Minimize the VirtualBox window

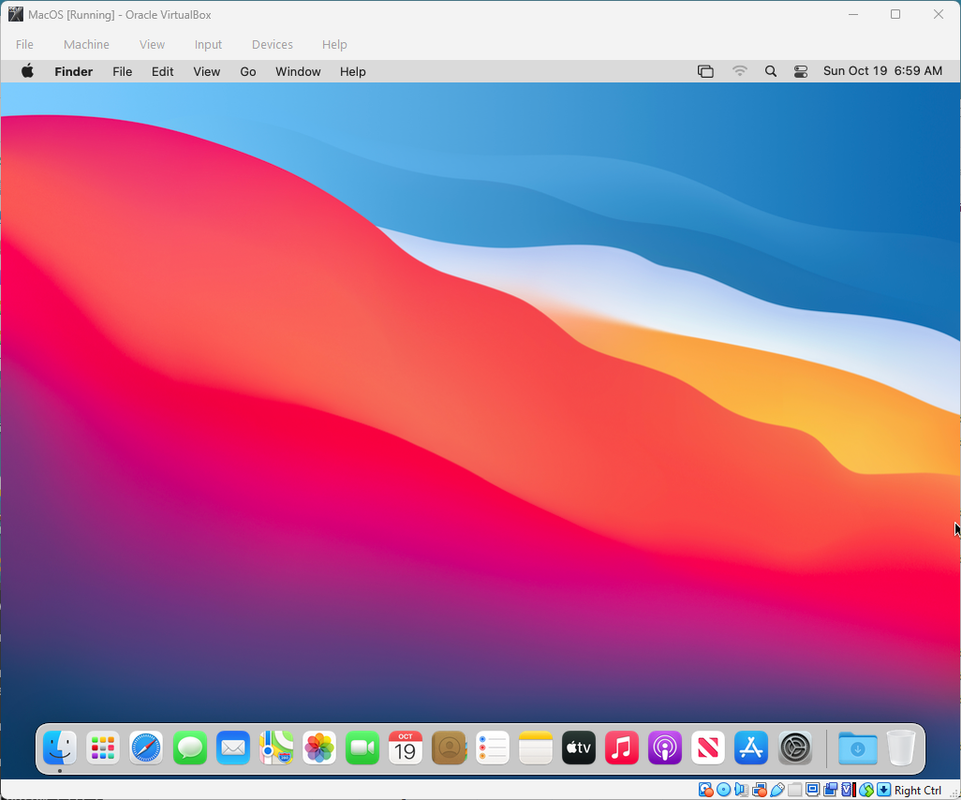pos(853,14)
